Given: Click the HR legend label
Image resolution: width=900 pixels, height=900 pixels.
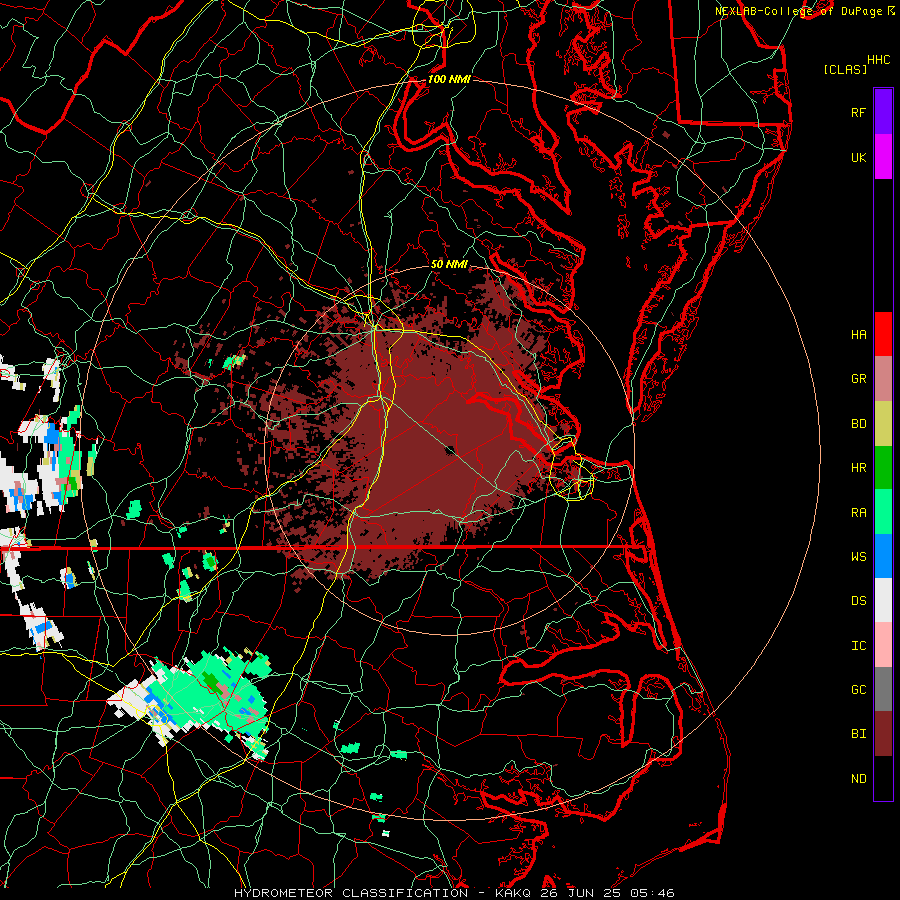Looking at the screenshot, I should (x=858, y=468).
